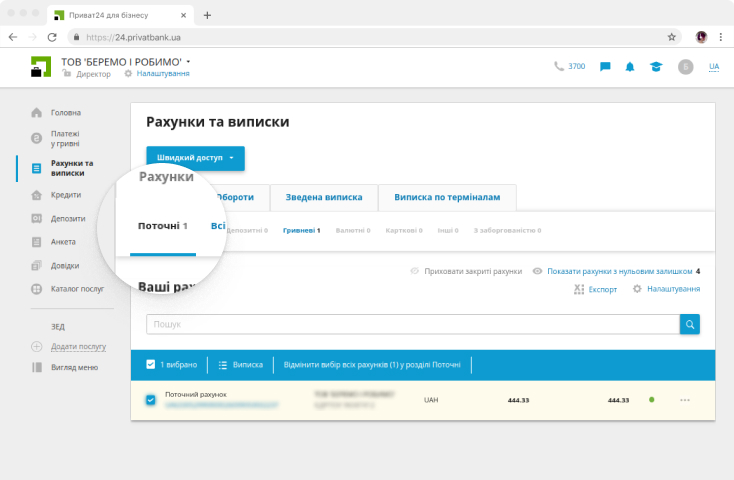Click into the Пошук search field
734x480 pixels.
pyautogui.click(x=412, y=324)
